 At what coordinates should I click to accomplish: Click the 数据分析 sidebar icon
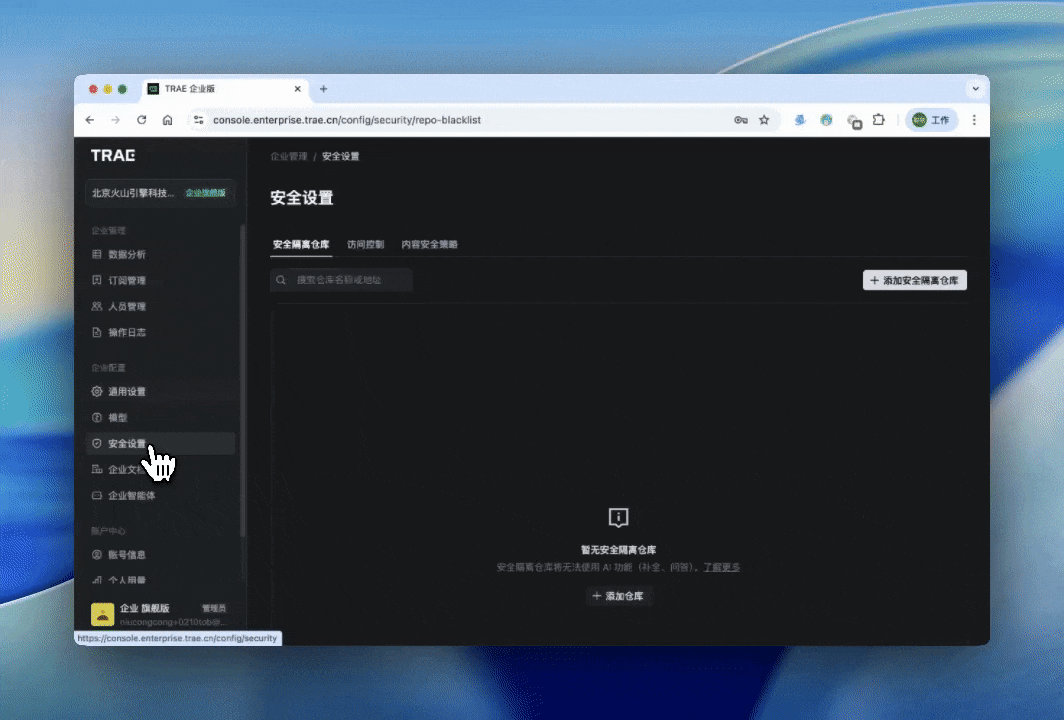click(97, 255)
